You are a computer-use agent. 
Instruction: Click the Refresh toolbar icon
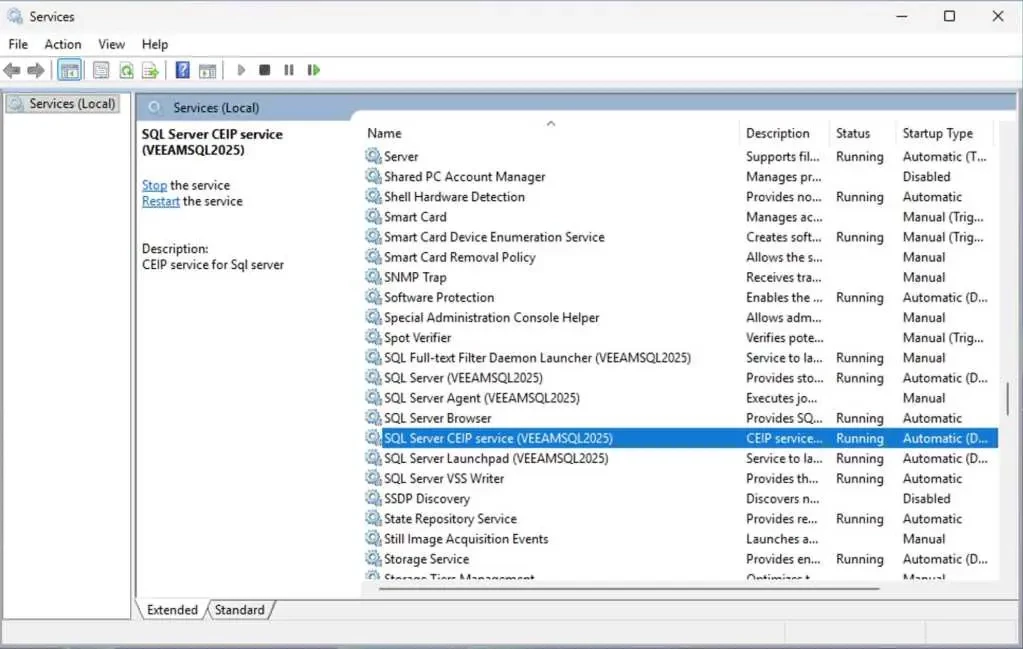[x=126, y=70]
